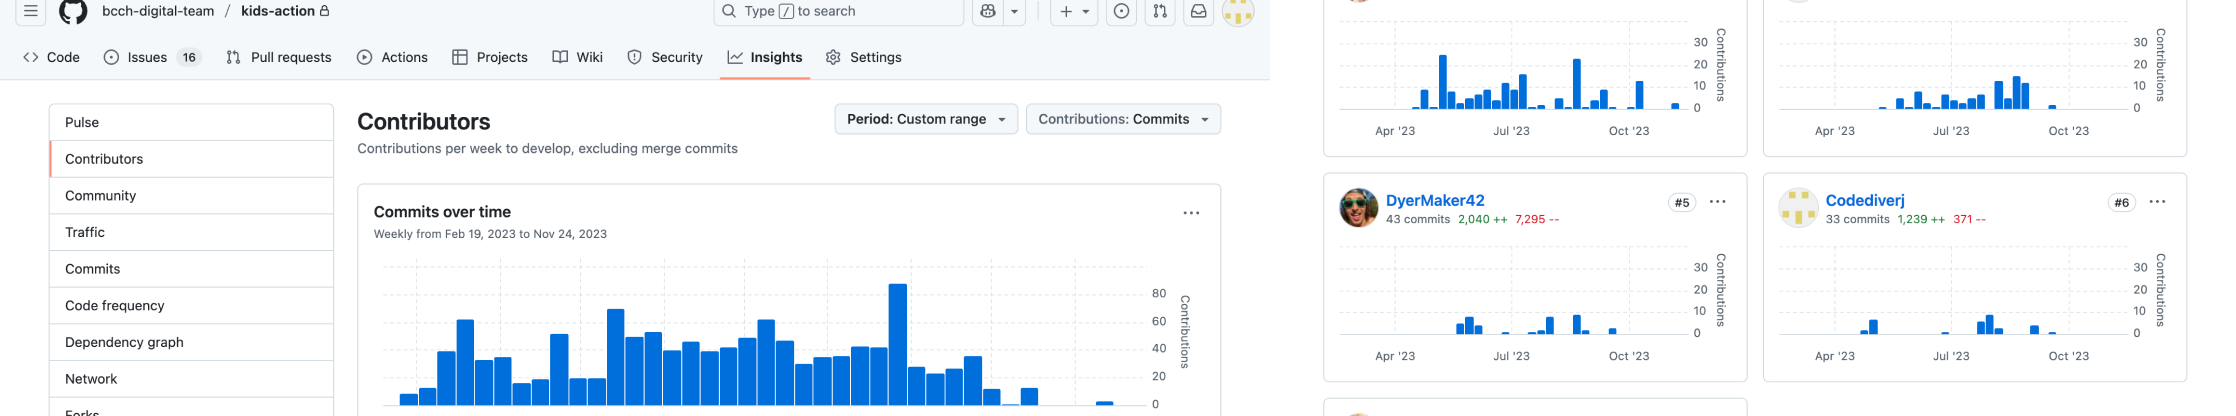This screenshot has height=416, width=2236.
Task: Open the Actions tab
Action: [392, 57]
